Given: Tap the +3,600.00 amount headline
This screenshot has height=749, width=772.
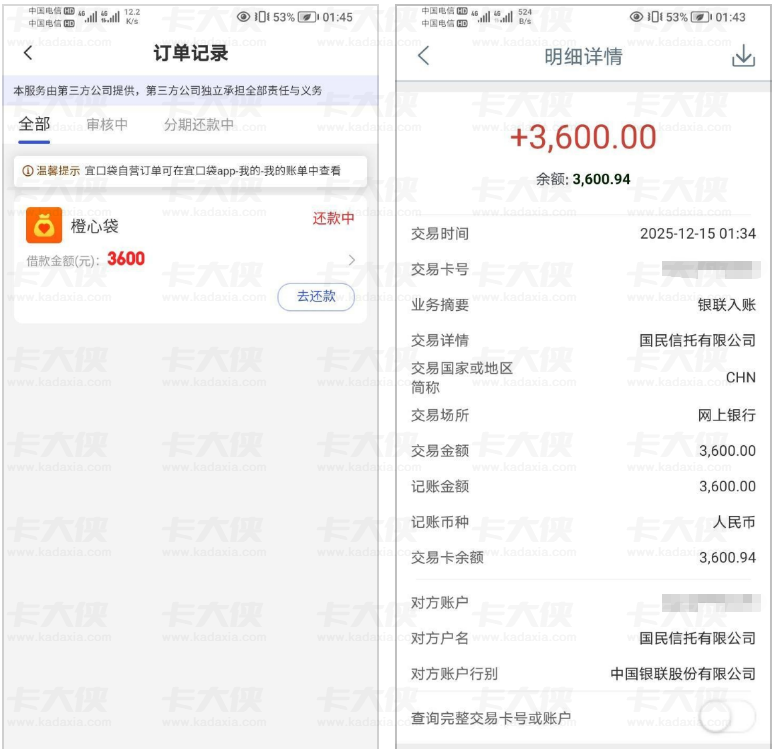Looking at the screenshot, I should pyautogui.click(x=583, y=137).
